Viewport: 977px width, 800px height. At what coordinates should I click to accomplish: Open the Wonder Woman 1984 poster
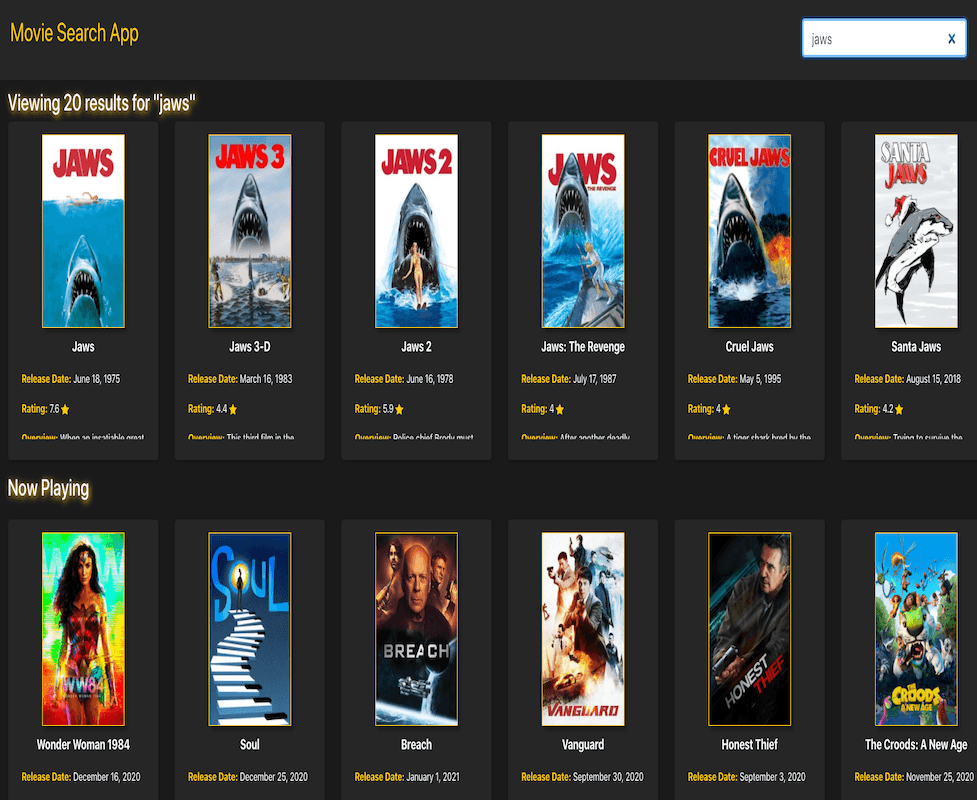tap(83, 629)
